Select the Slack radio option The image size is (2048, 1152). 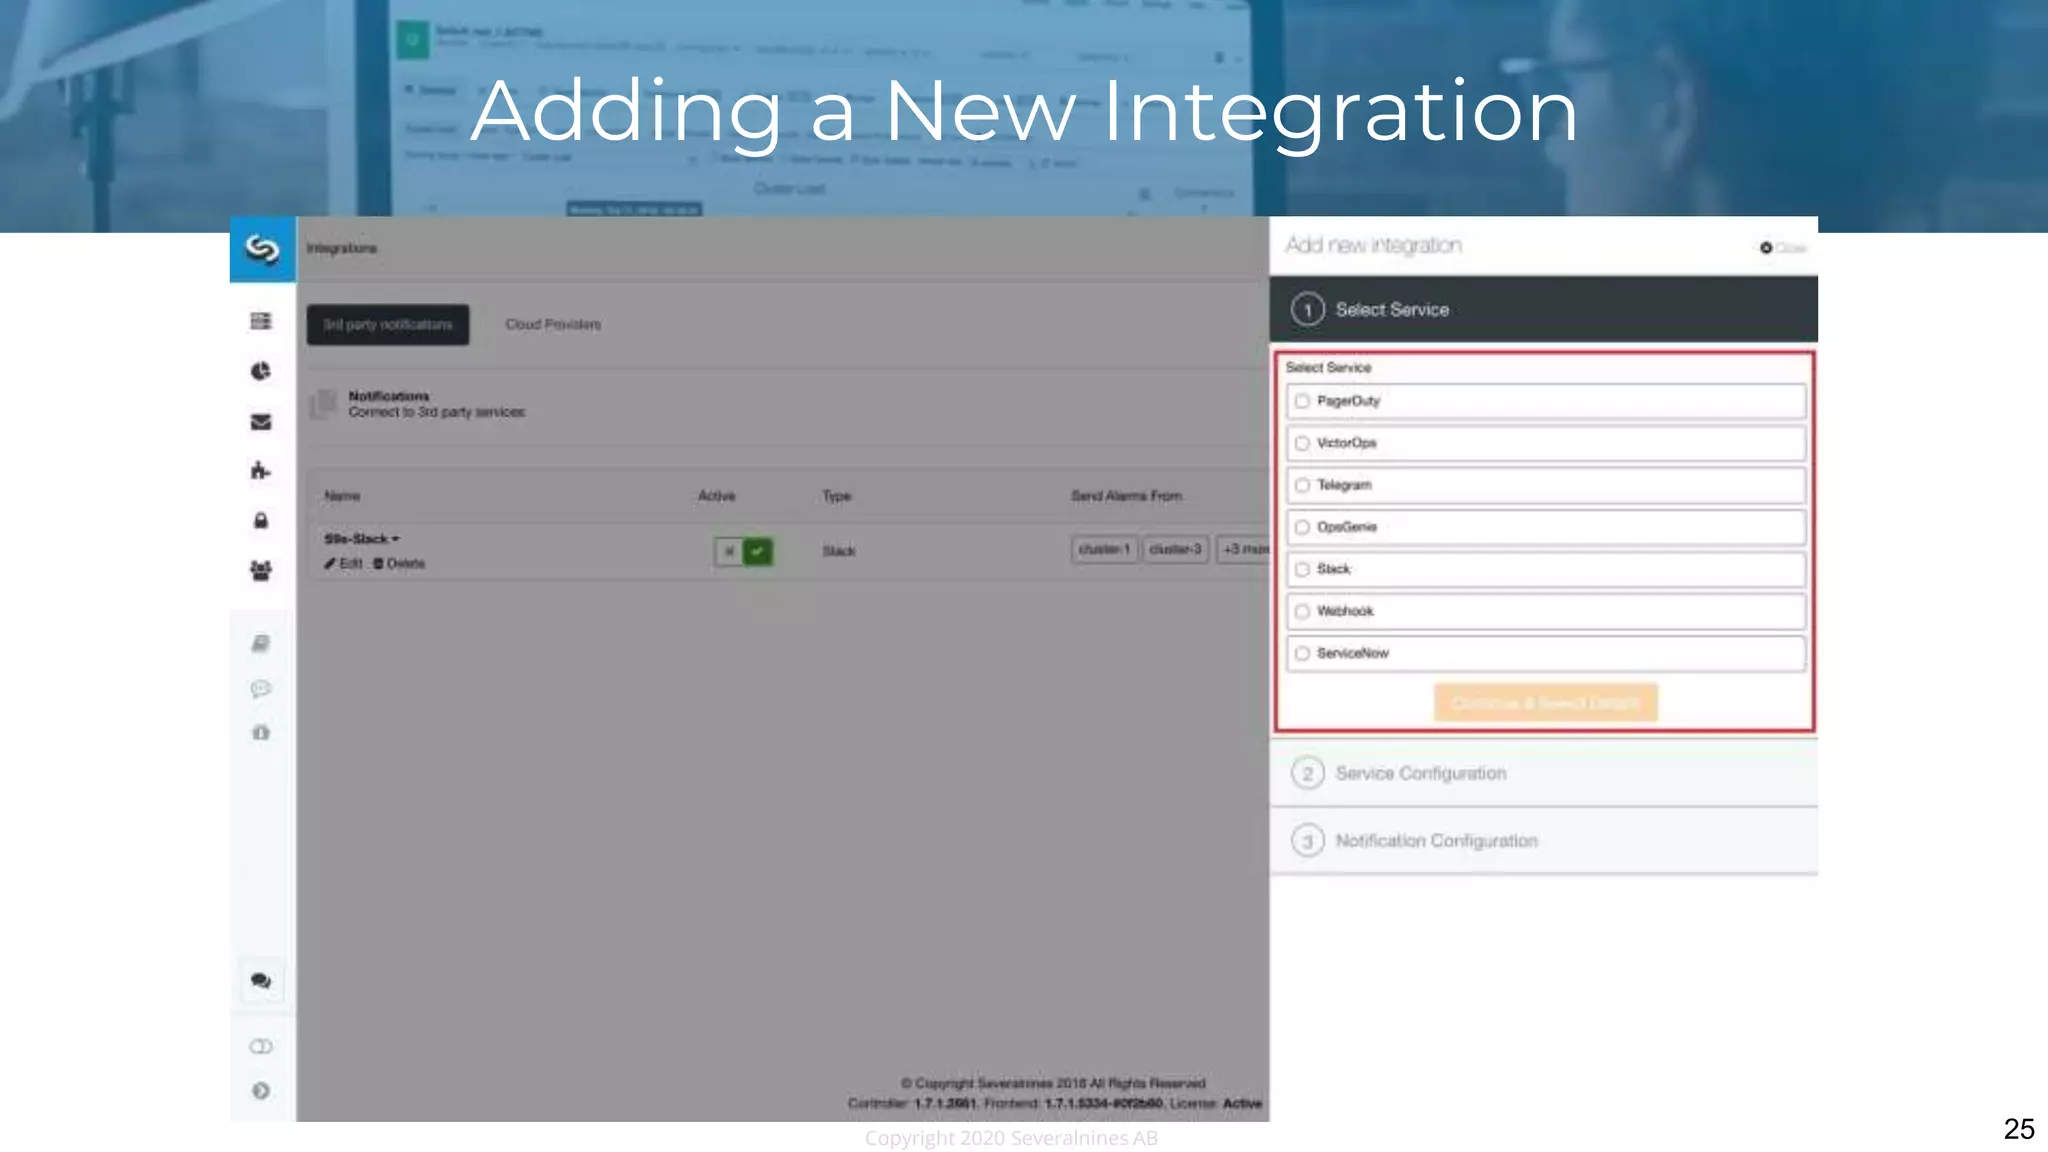click(x=1302, y=569)
